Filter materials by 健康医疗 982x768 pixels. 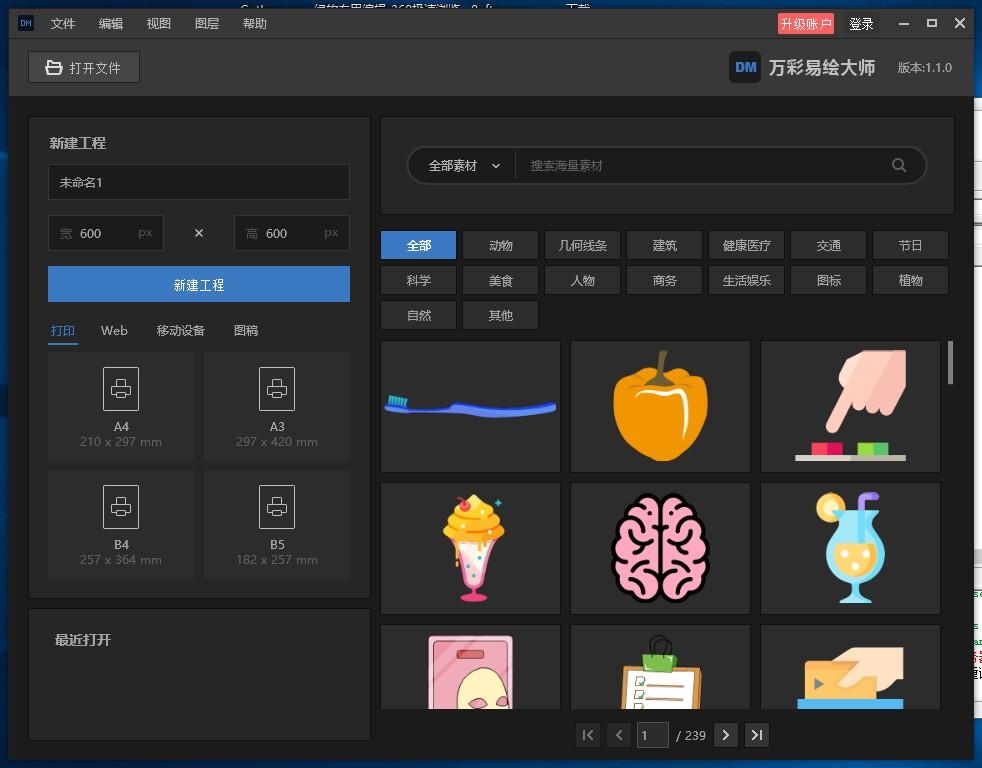tap(747, 245)
